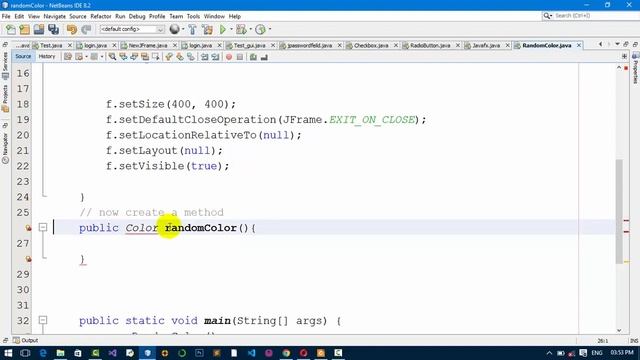
Task: Close the RandomColor.java tab
Action: (x=578, y=45)
